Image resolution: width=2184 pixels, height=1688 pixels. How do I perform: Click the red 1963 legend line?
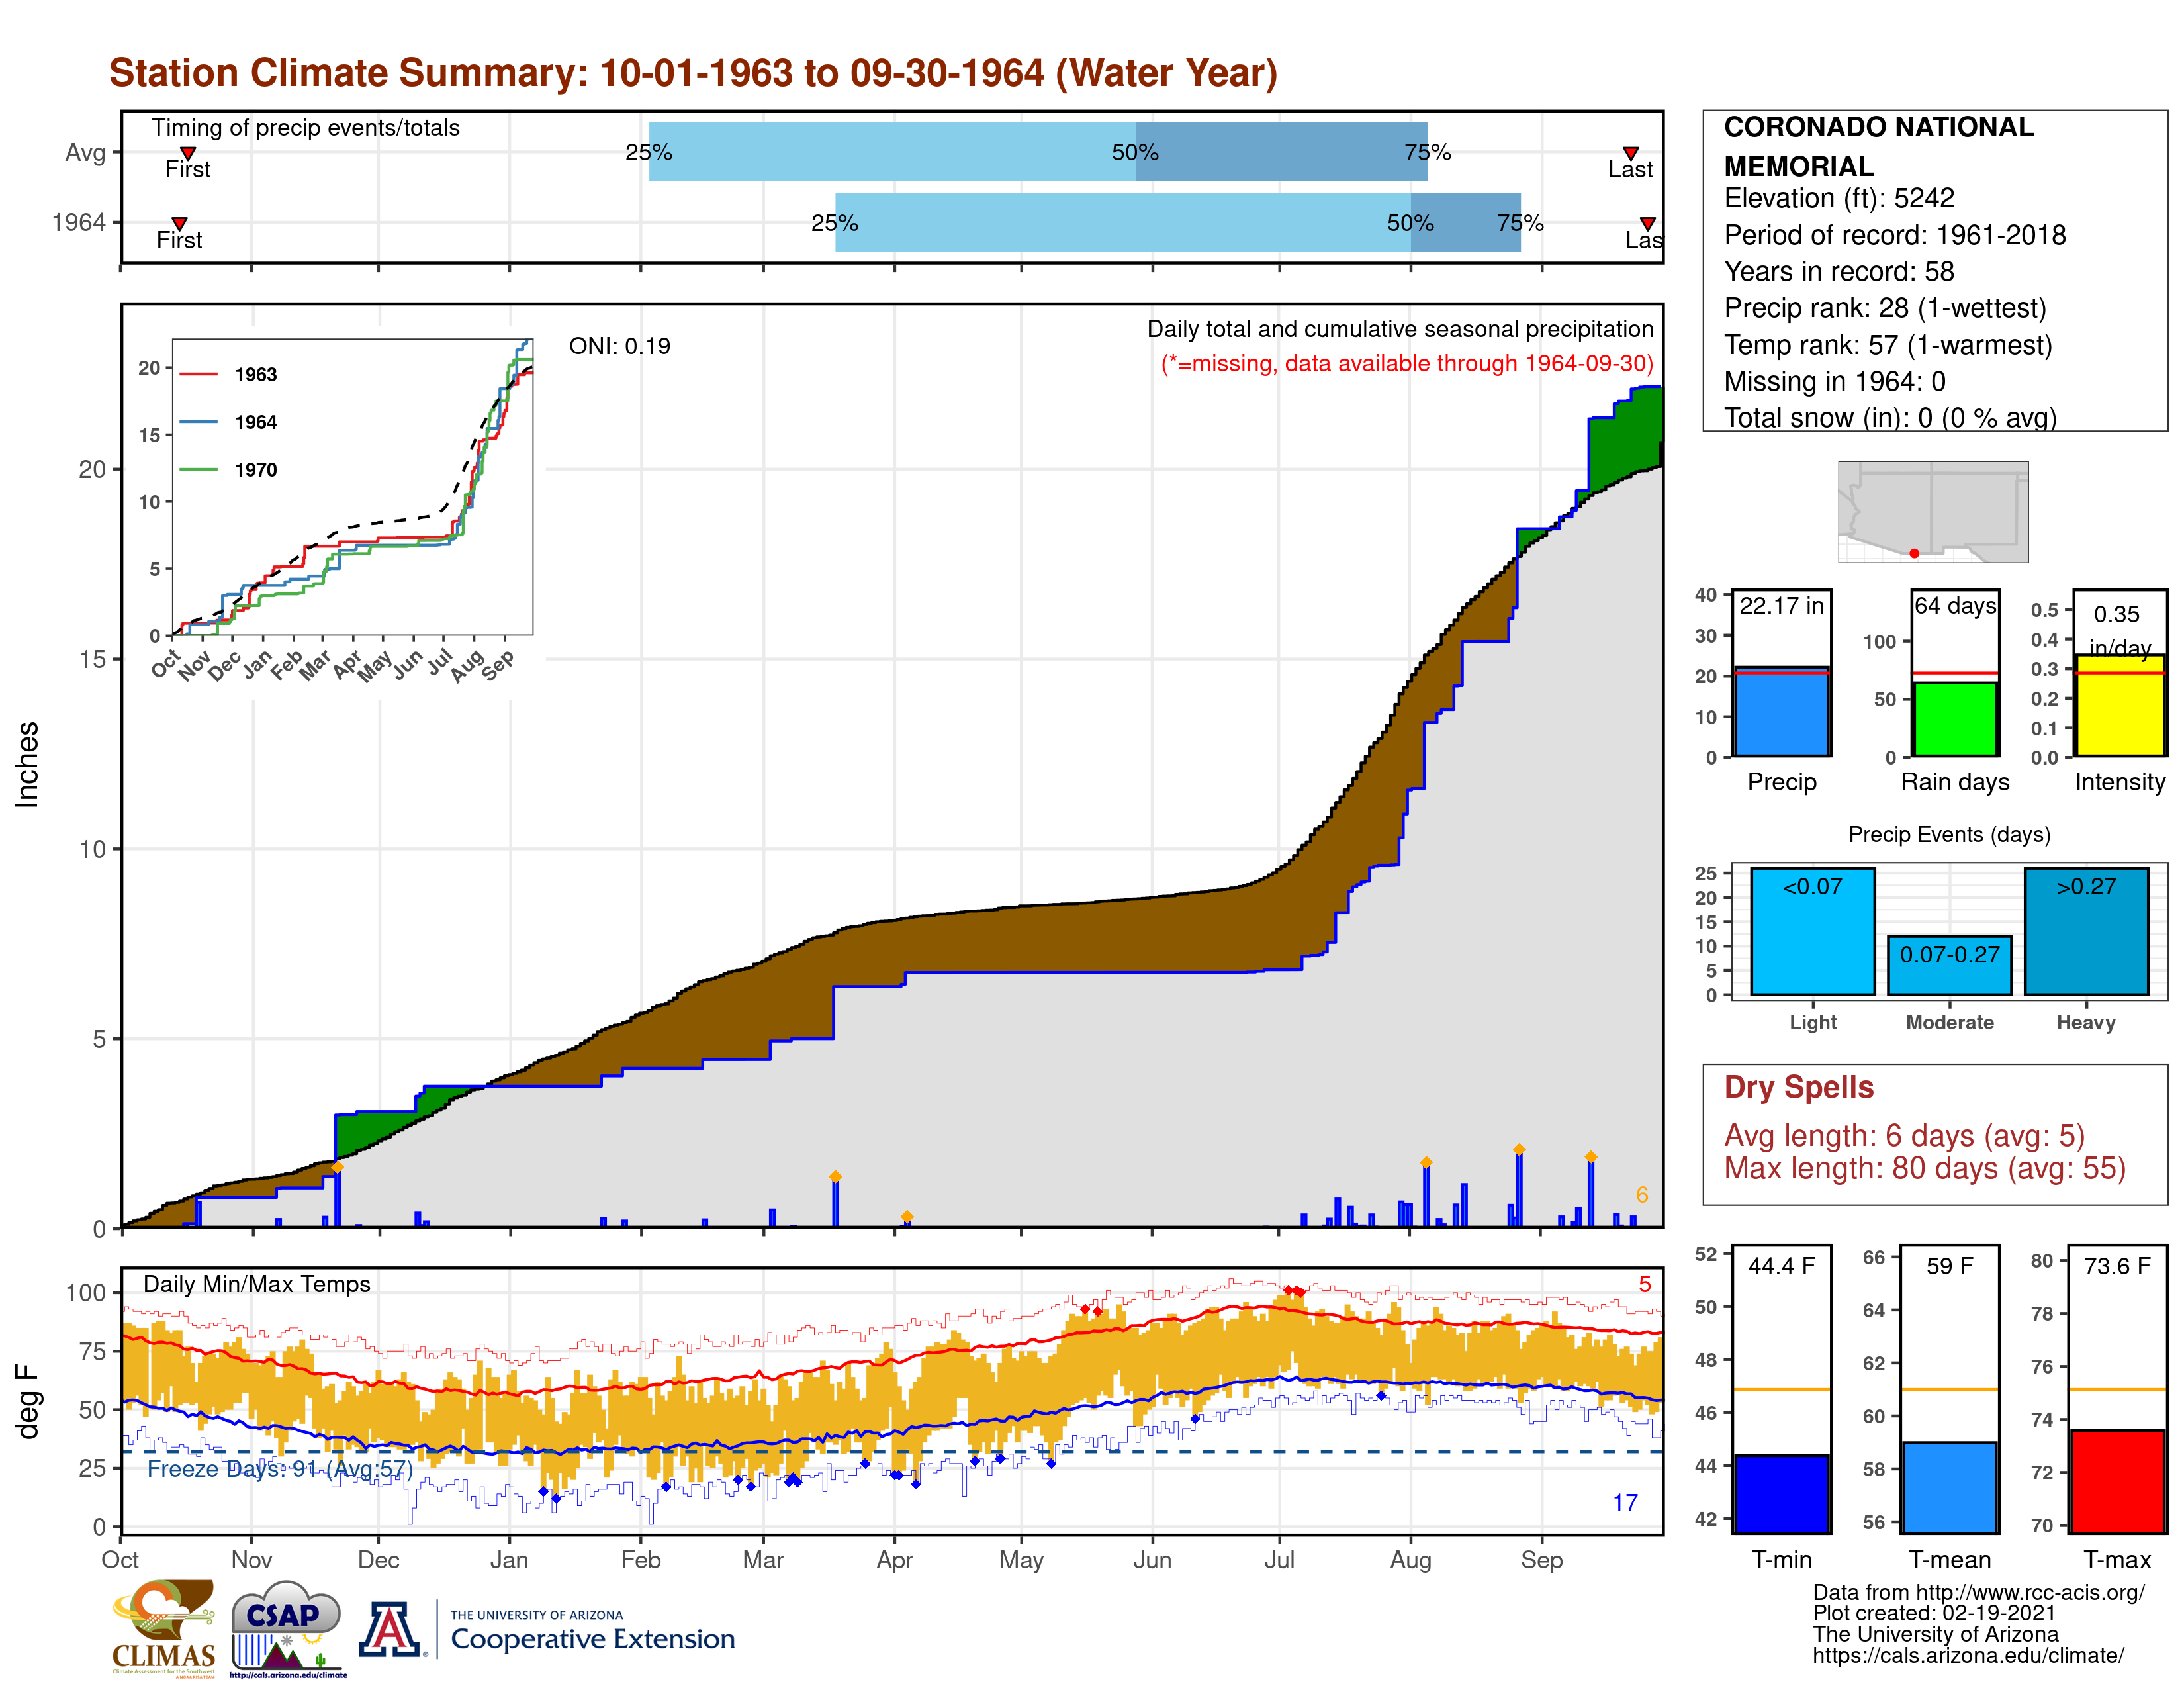pyautogui.click(x=198, y=374)
